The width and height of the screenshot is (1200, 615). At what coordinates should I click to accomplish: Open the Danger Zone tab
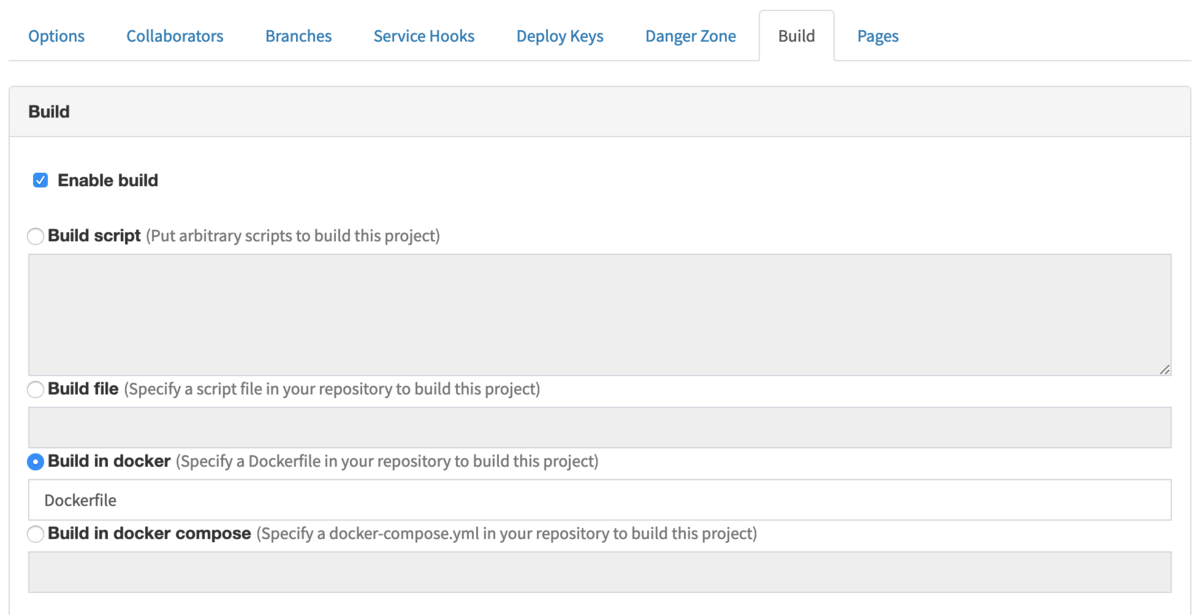(x=690, y=36)
